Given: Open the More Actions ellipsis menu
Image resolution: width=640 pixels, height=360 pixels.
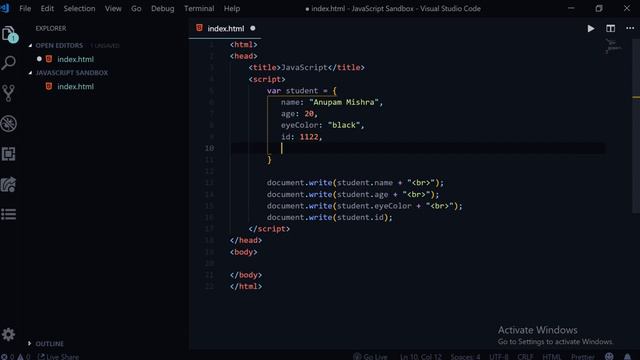Looking at the screenshot, I should tap(630, 28).
